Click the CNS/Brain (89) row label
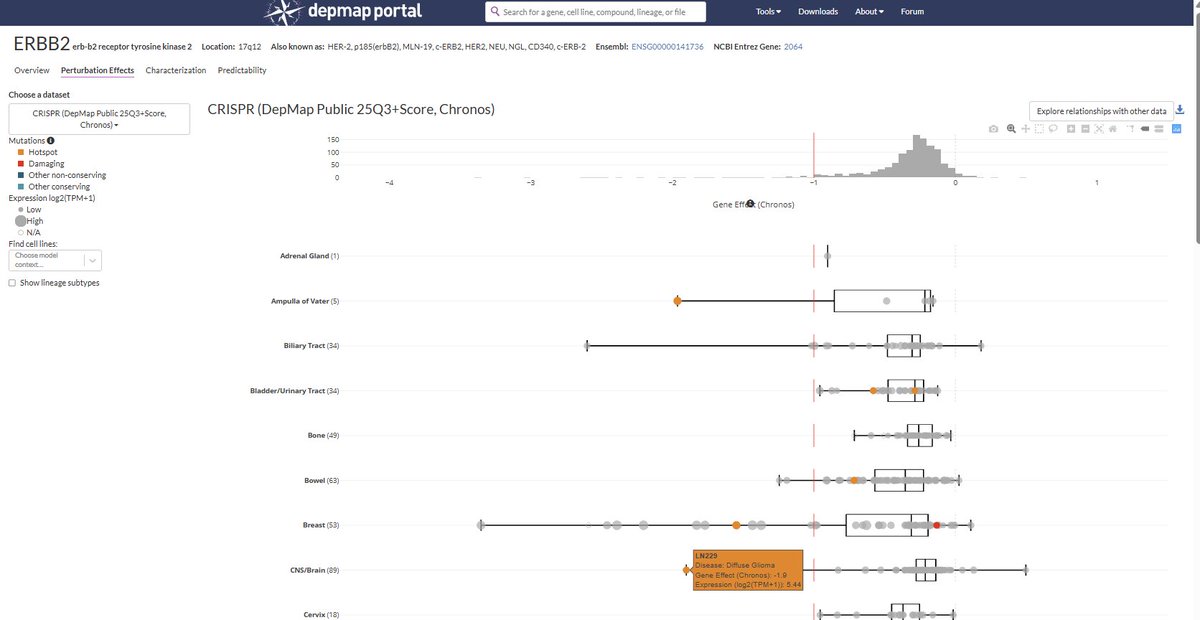The image size is (1200, 620). tap(314, 570)
